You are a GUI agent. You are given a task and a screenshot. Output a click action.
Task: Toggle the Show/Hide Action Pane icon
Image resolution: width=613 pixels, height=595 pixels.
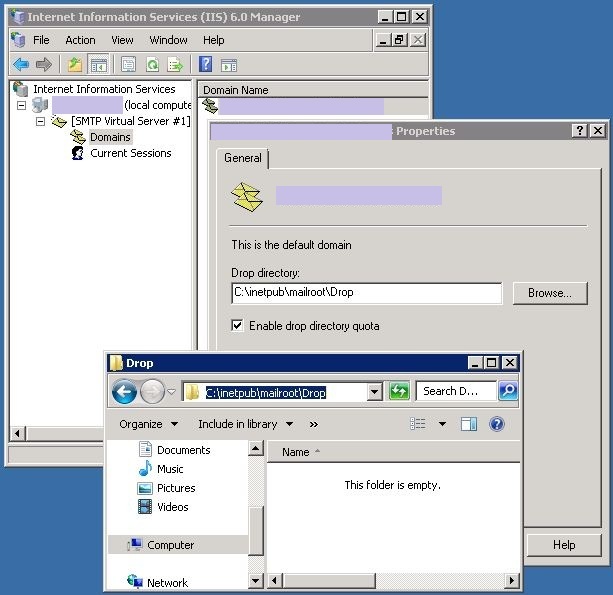point(229,65)
